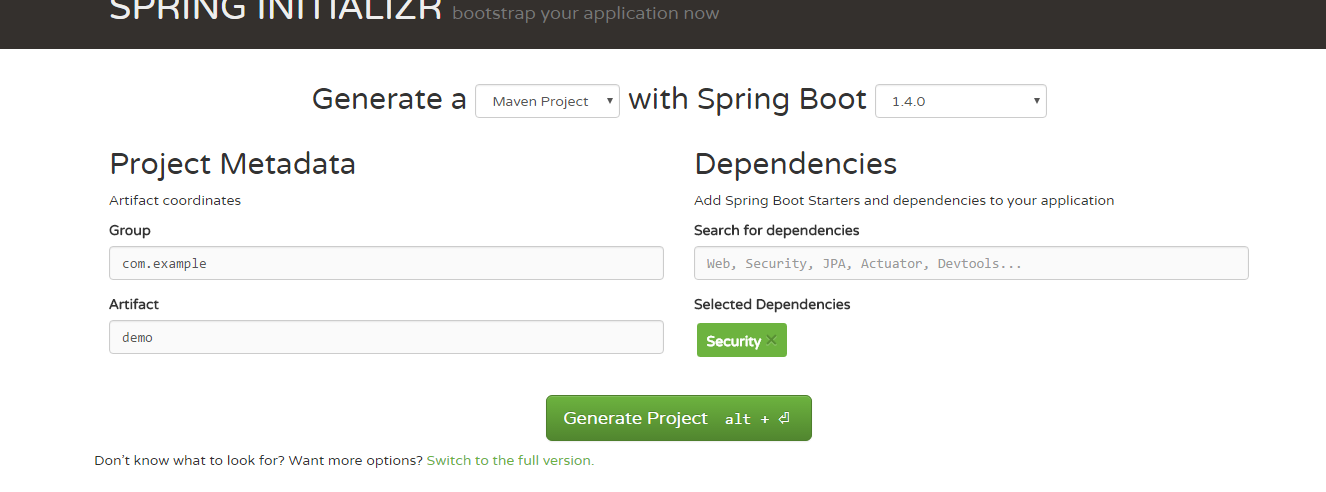Click the 'Generate a' heading text
Screen dimensions: 1326x492
pyautogui.click(x=389, y=99)
